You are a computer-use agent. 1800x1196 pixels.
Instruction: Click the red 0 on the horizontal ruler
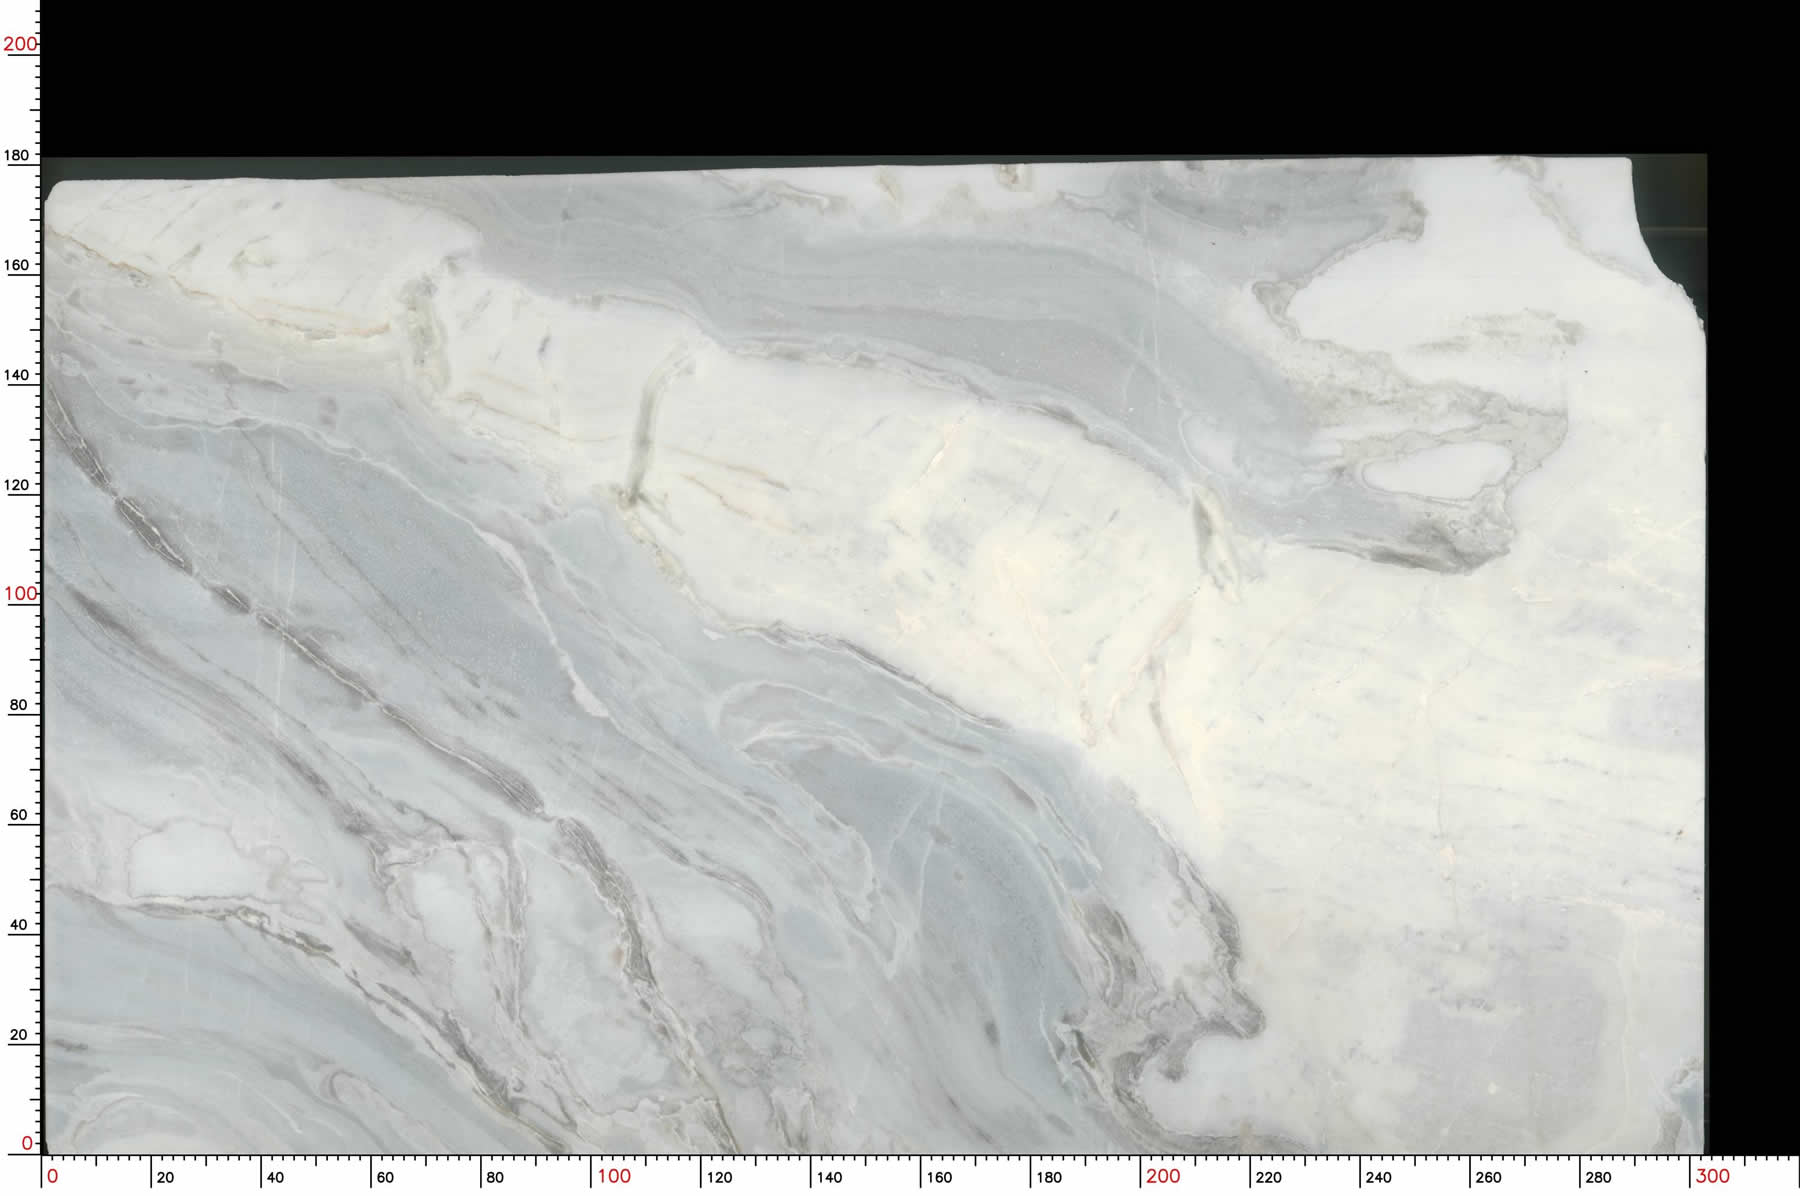(53, 1176)
